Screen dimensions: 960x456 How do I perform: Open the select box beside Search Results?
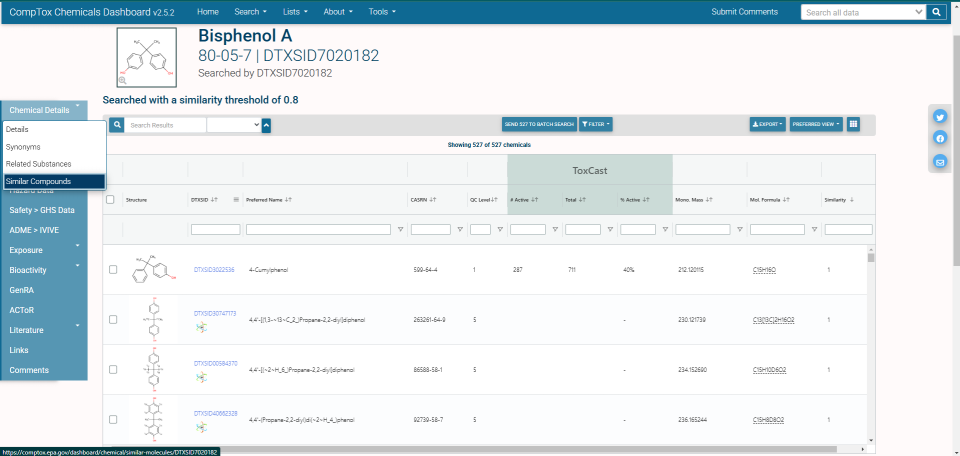(234, 125)
